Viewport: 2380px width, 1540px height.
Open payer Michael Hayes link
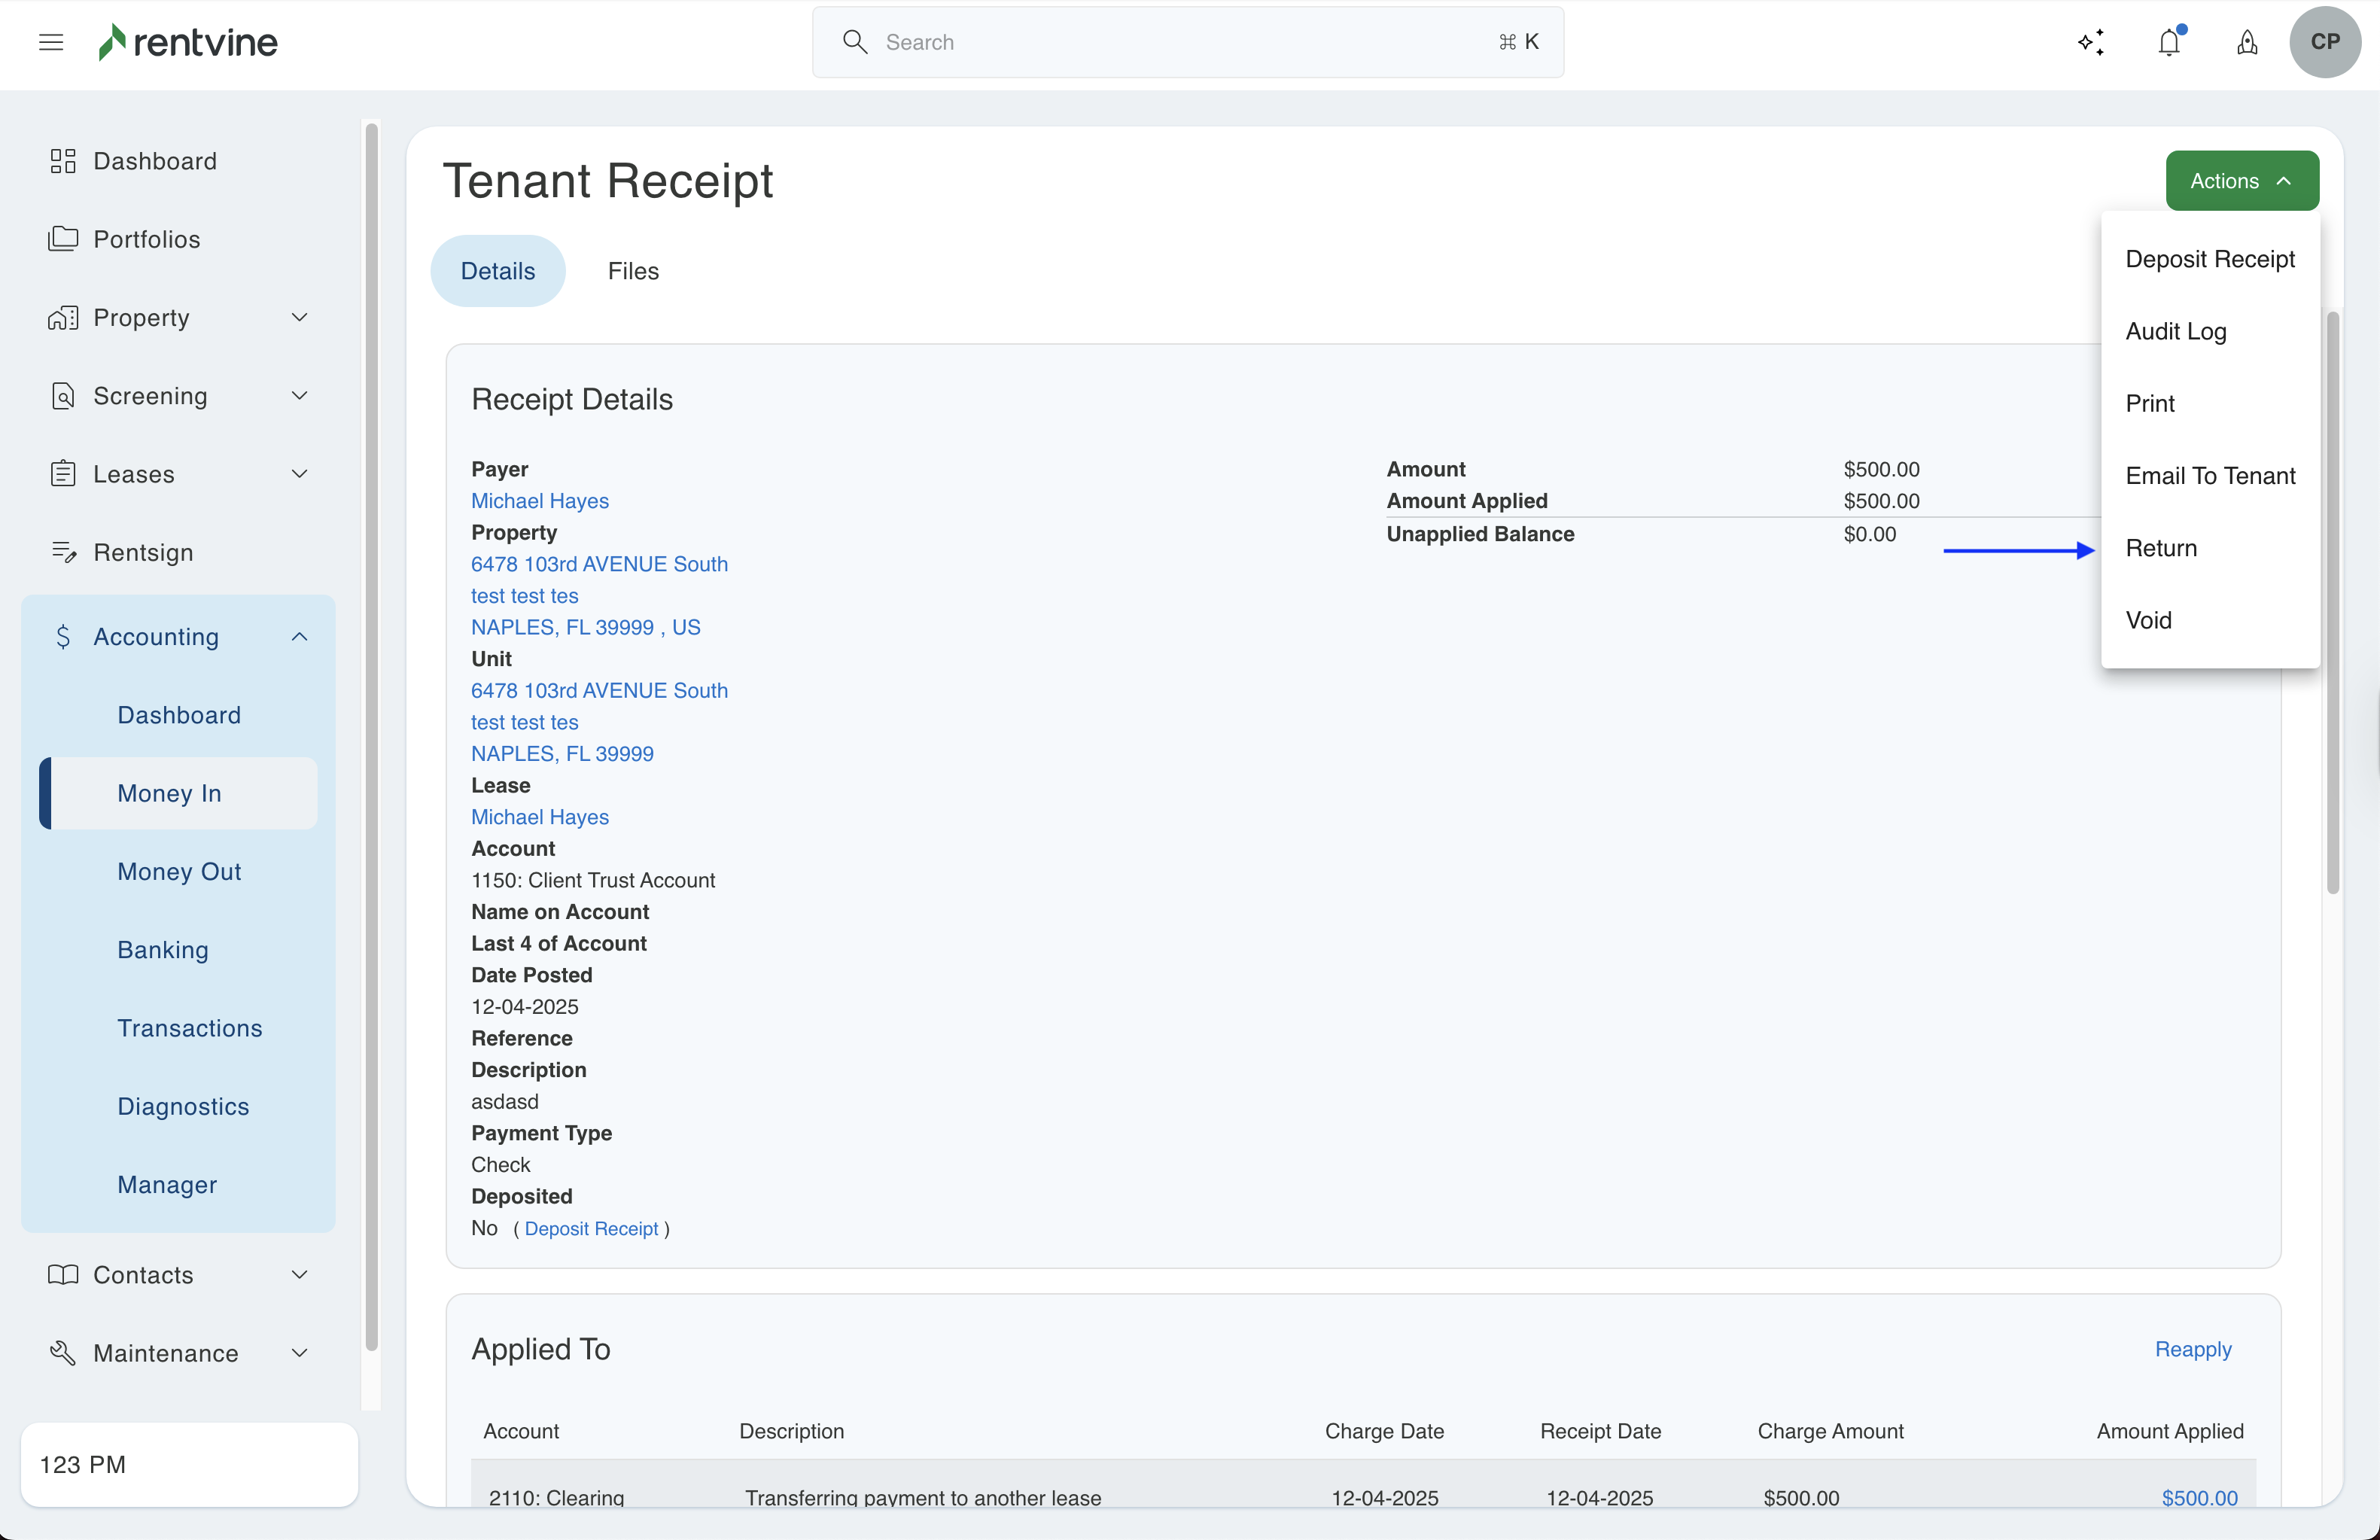click(x=539, y=501)
